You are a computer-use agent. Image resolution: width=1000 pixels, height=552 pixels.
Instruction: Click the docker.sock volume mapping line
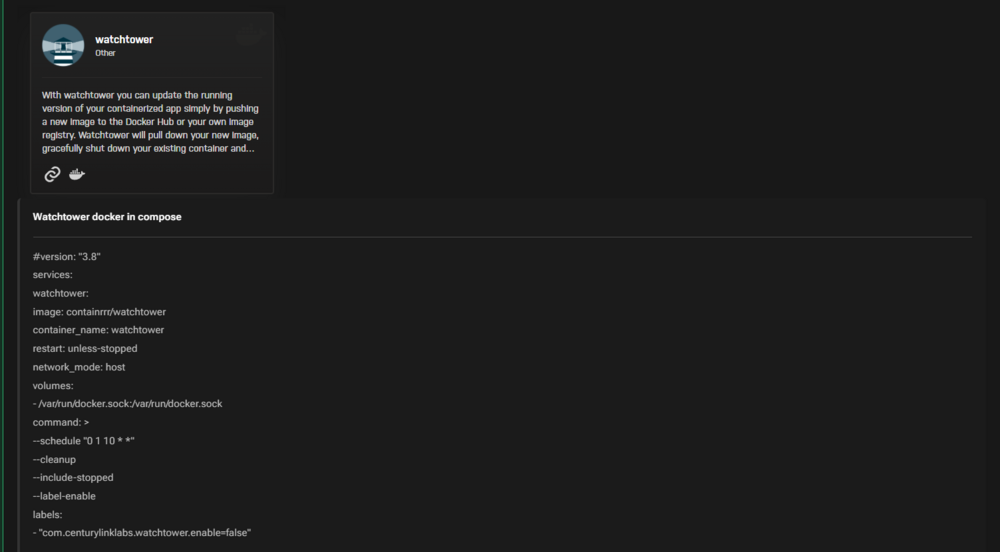(x=128, y=404)
